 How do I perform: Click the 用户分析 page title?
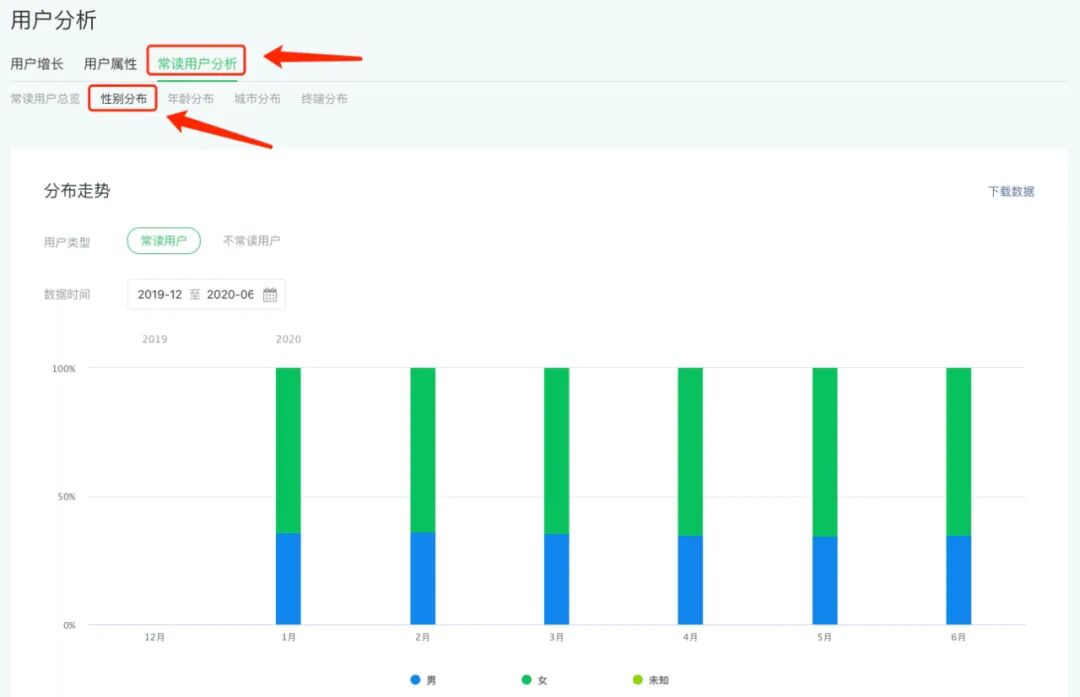(53, 20)
